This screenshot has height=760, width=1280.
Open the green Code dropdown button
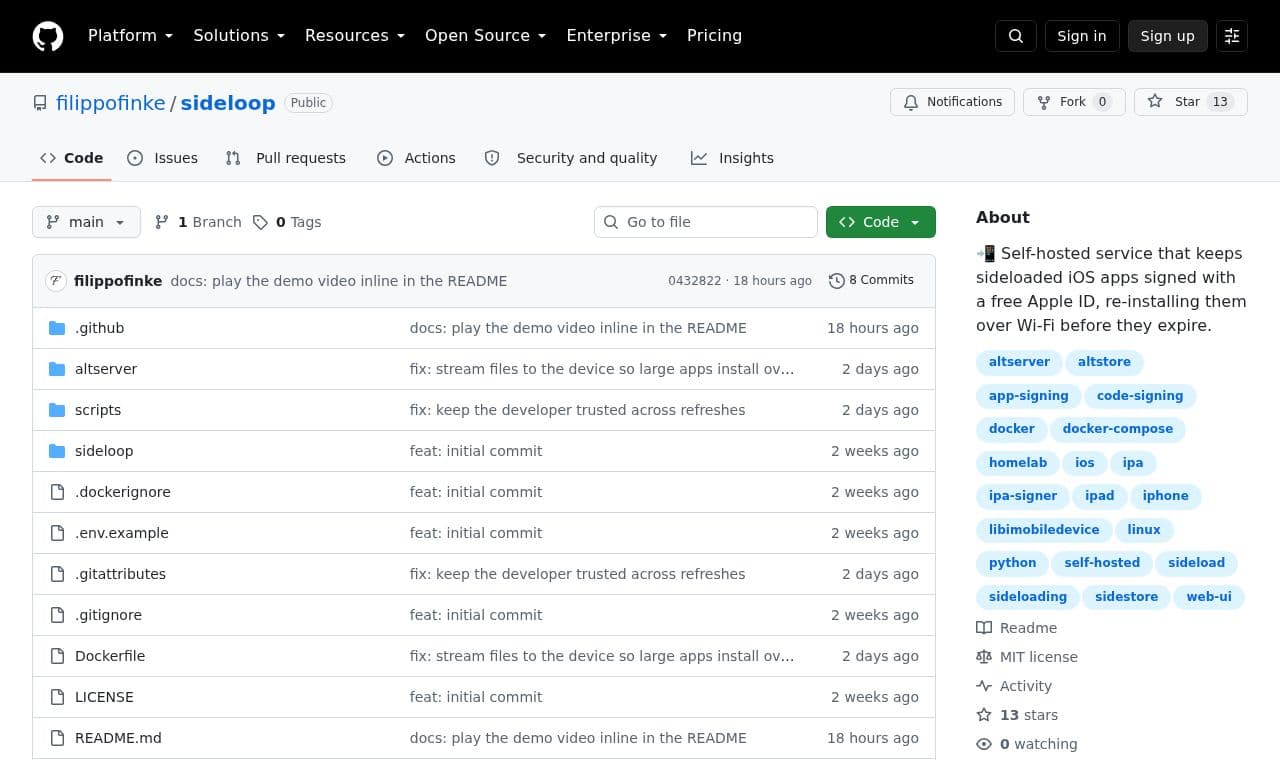pos(881,222)
